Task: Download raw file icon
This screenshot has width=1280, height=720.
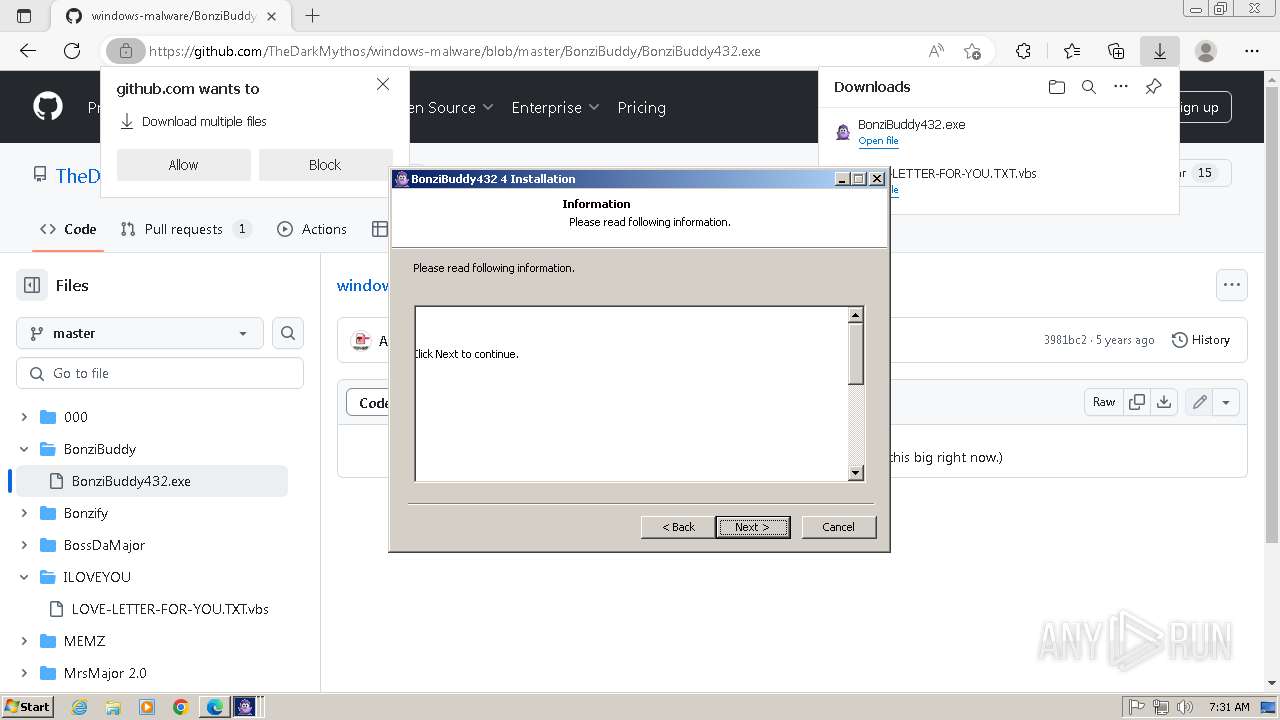Action: point(1164,402)
